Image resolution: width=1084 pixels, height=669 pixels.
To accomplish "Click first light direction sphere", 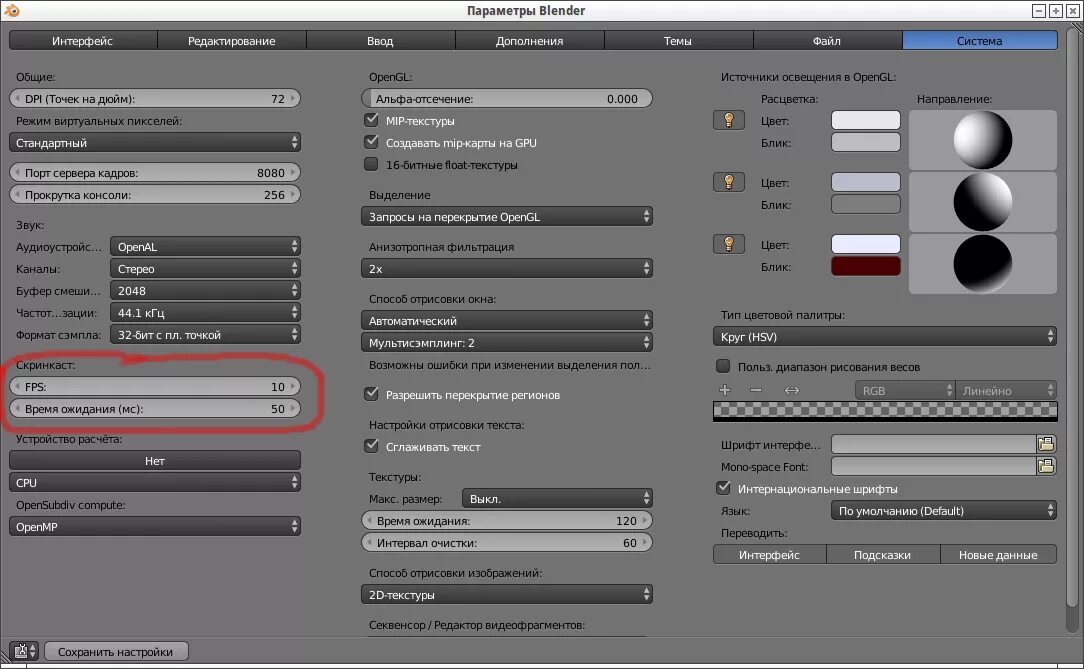I will 982,140.
